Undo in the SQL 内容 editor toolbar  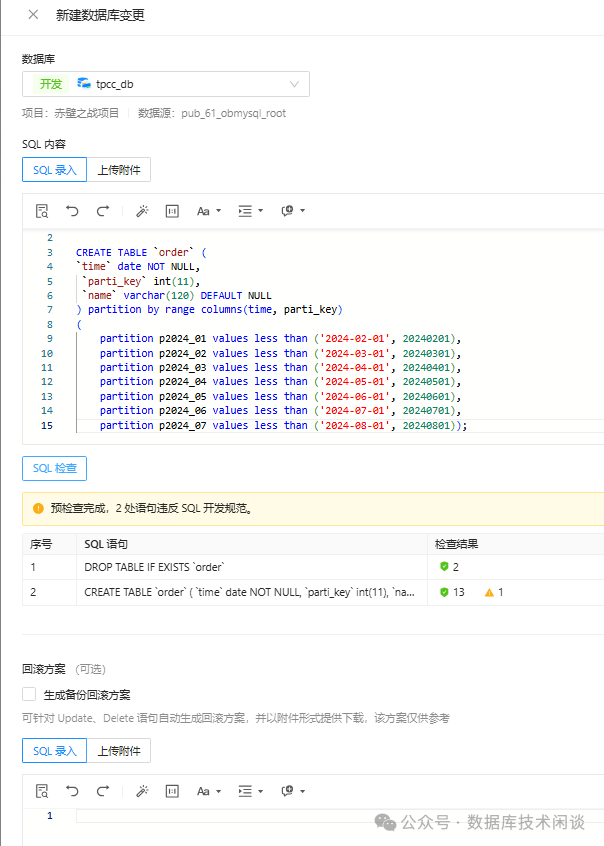coord(72,211)
